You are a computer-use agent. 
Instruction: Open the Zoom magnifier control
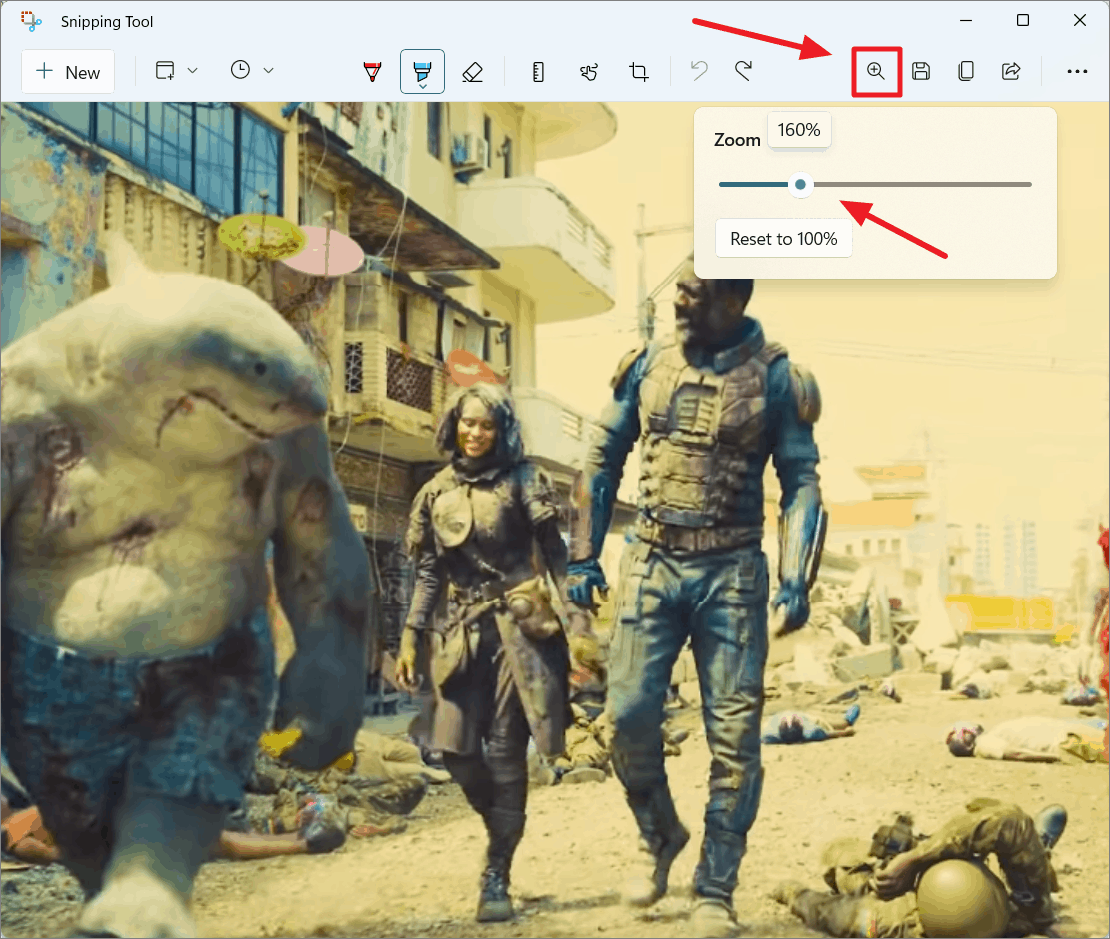pos(876,71)
